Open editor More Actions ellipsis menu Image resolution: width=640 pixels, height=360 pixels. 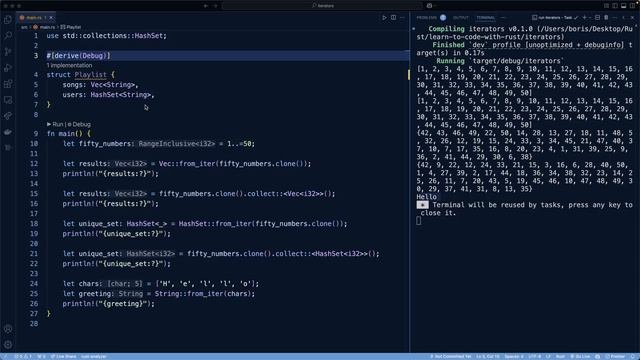click(x=402, y=18)
